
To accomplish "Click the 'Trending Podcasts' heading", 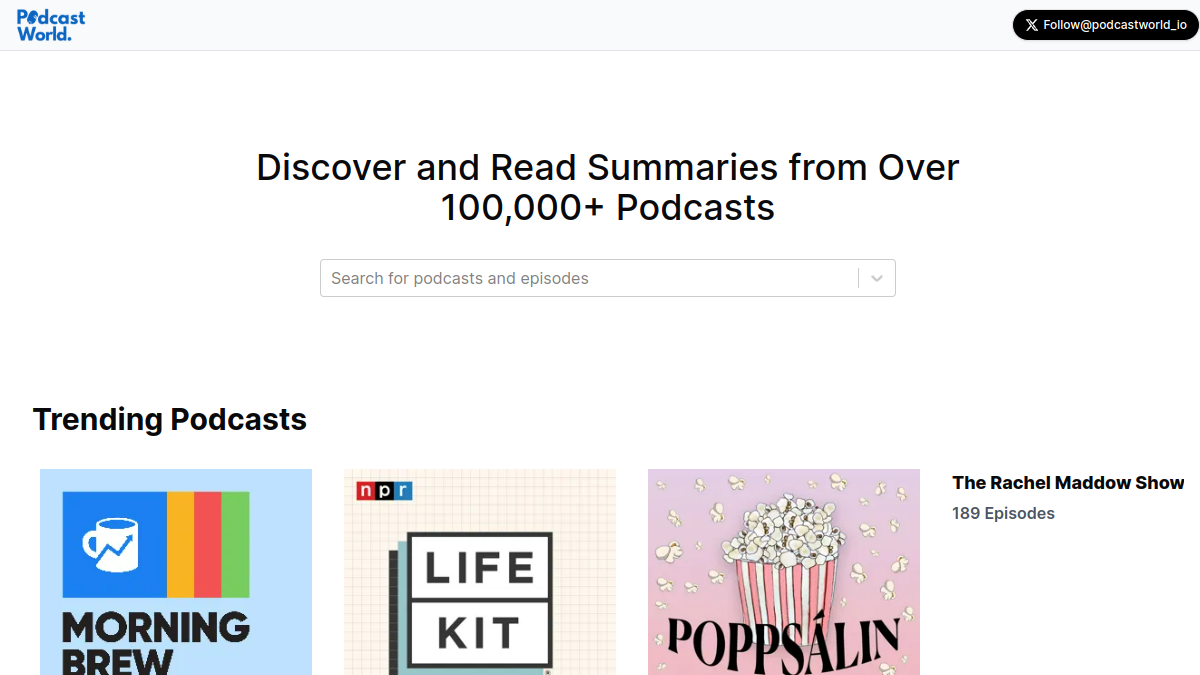I will pos(170,419).
